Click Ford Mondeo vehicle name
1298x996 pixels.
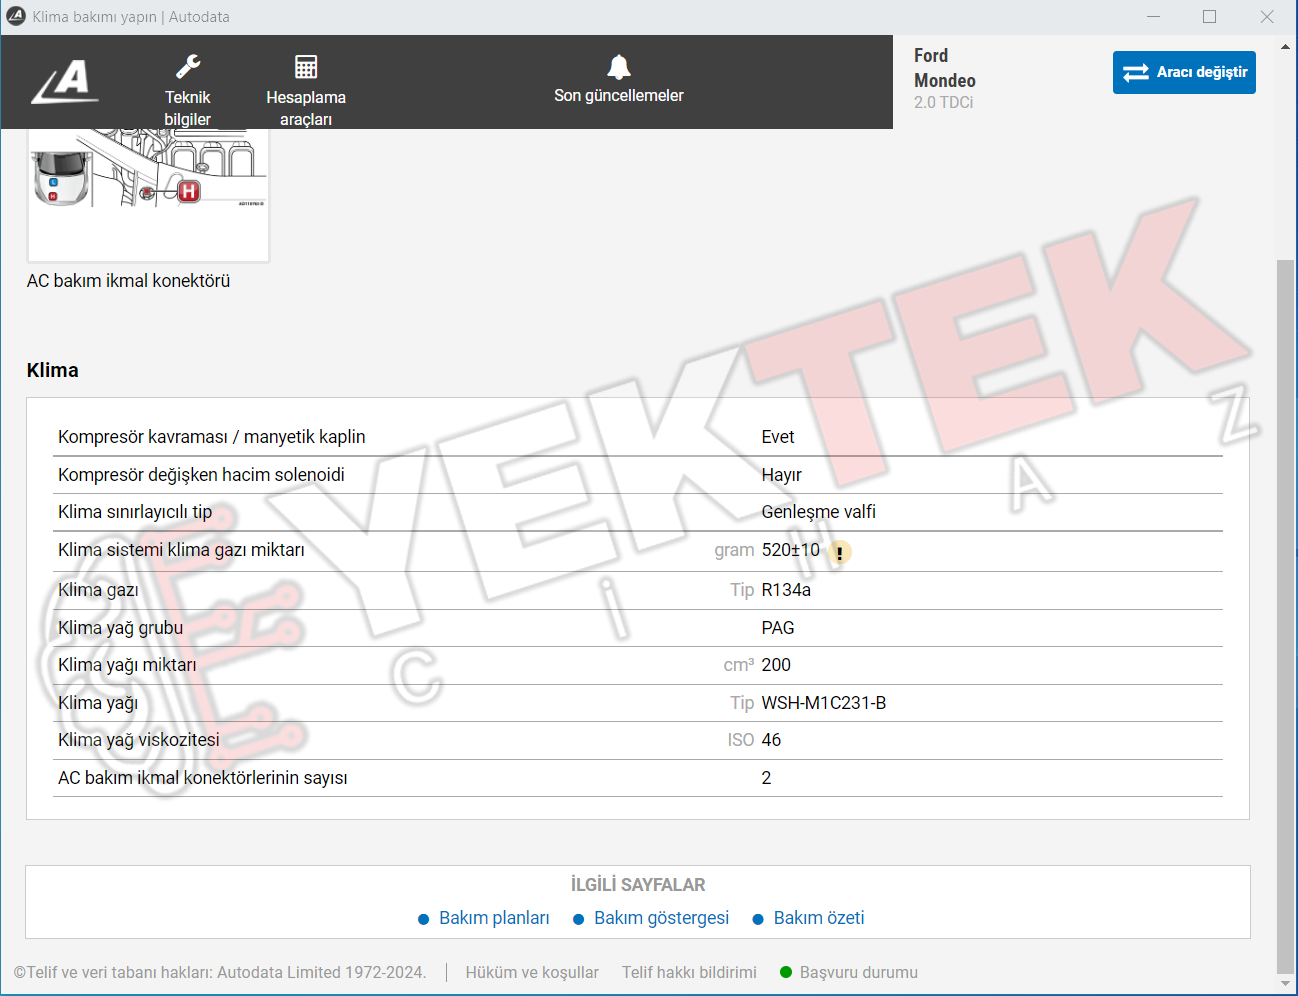[944, 68]
